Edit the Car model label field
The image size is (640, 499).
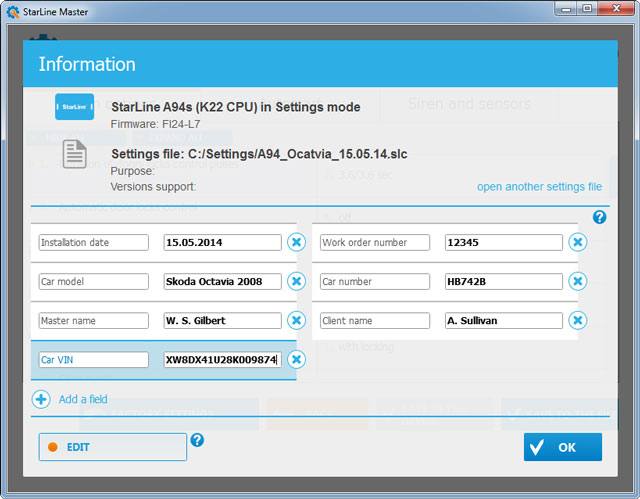pos(93,282)
